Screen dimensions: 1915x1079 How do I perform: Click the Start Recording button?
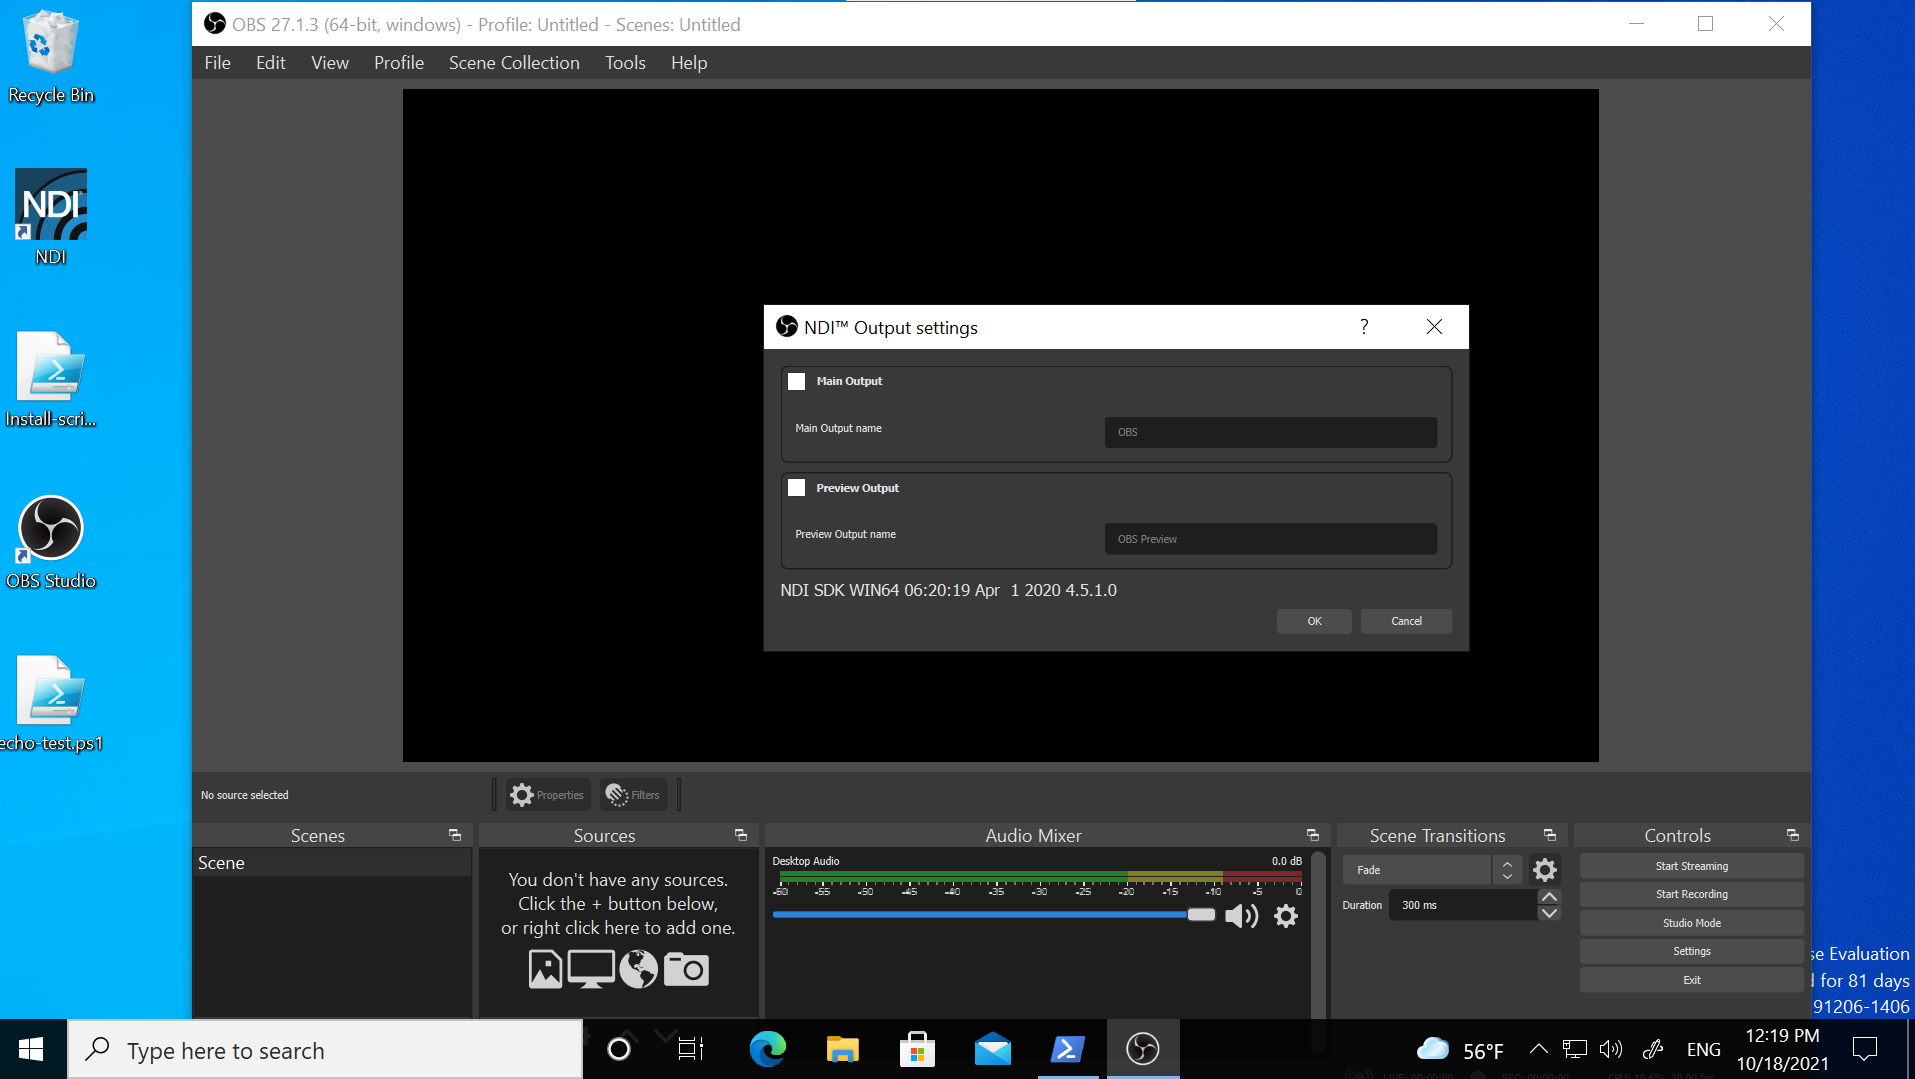pos(1690,893)
